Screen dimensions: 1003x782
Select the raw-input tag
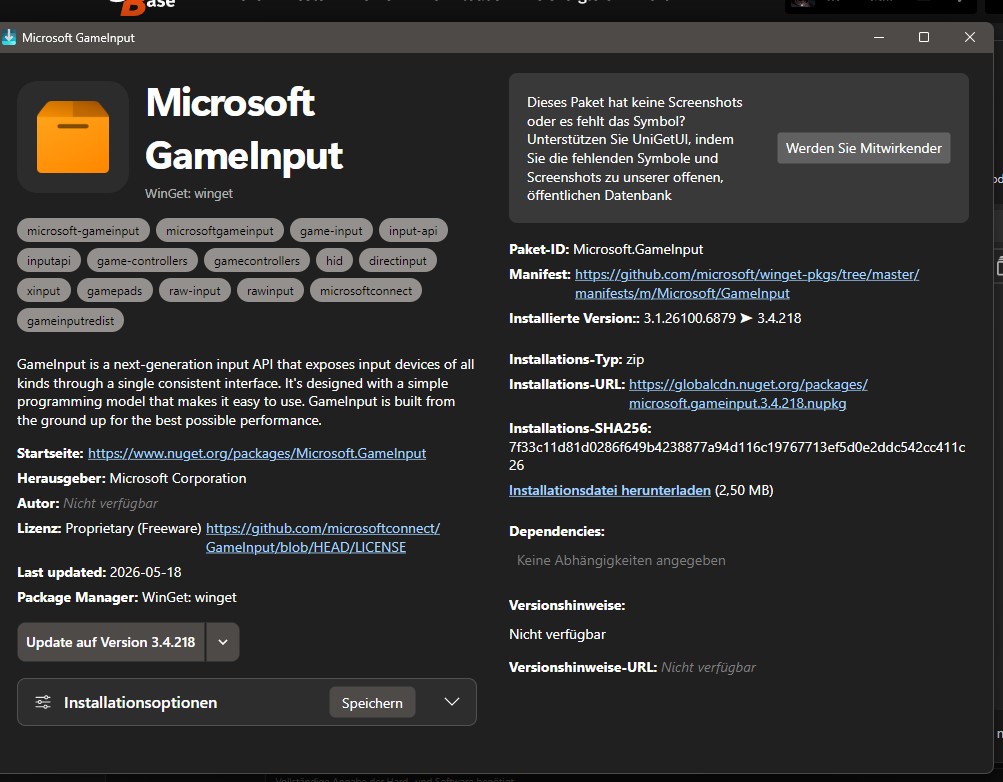(x=194, y=291)
